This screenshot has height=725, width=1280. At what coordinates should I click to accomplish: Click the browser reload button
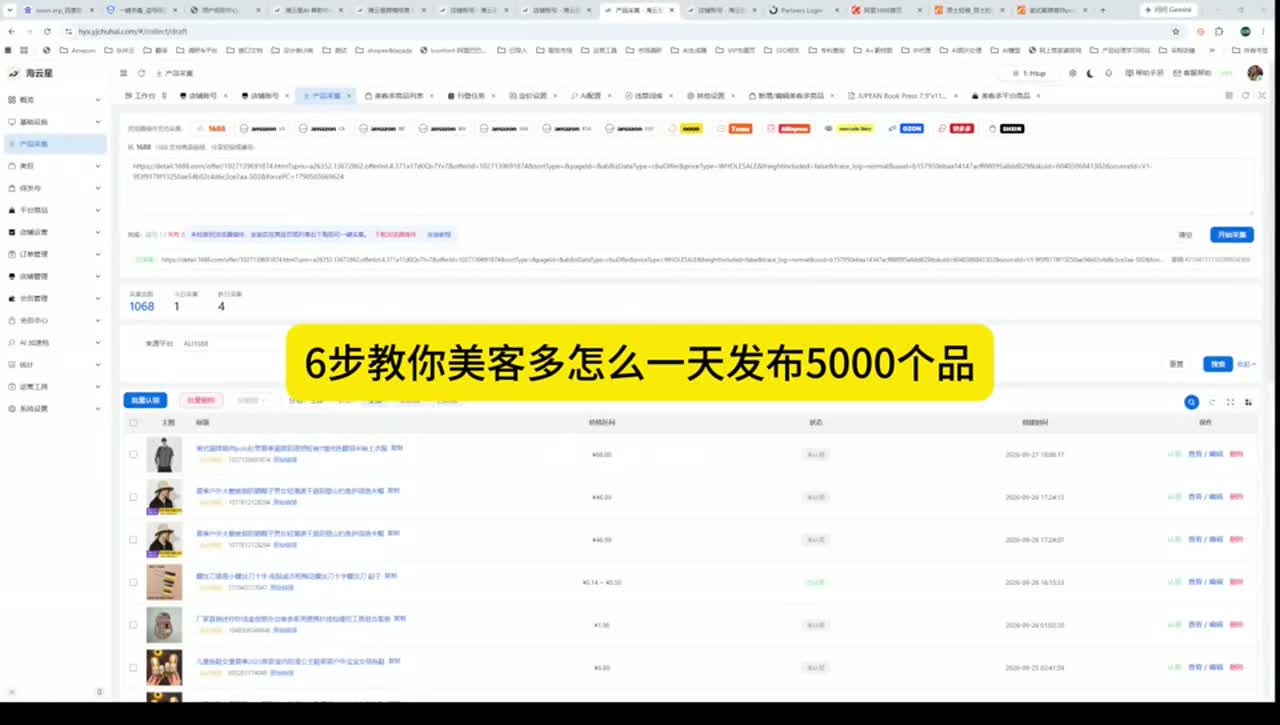pyautogui.click(x=47, y=31)
